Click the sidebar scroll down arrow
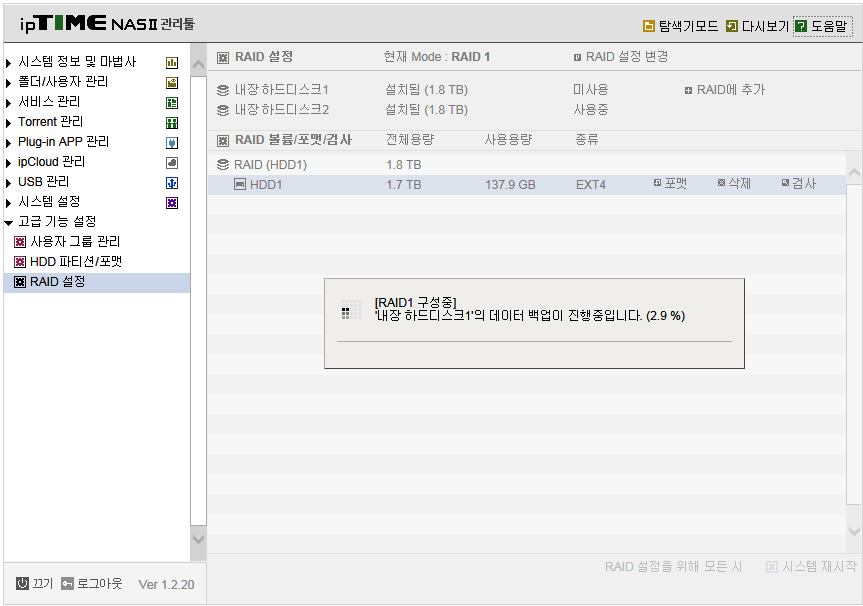 pos(198,539)
